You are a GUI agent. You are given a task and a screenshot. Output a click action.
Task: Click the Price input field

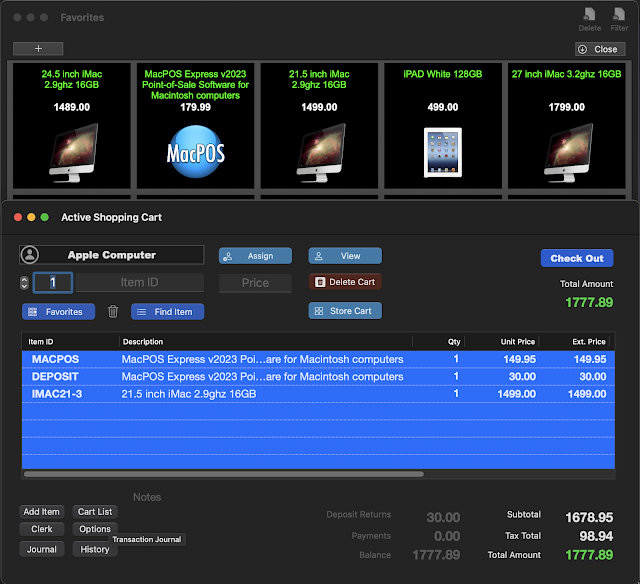click(256, 283)
